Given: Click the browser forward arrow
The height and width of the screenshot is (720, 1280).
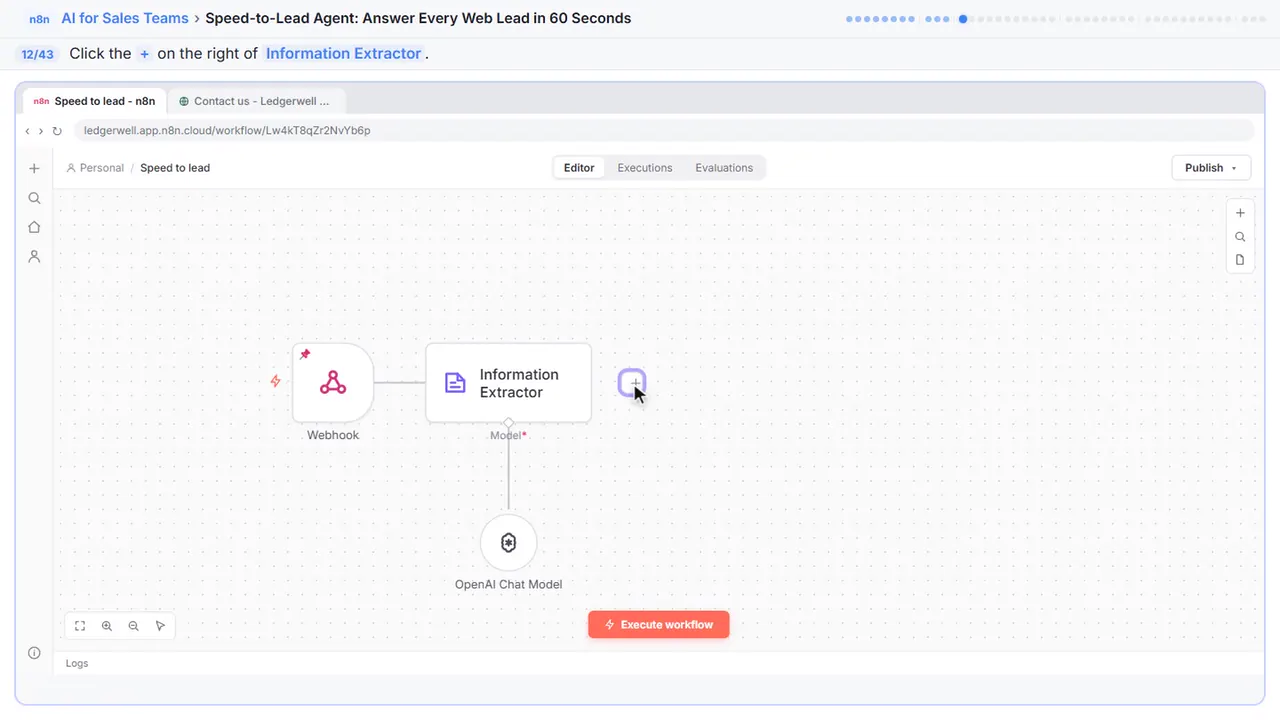Looking at the screenshot, I should (x=41, y=131).
